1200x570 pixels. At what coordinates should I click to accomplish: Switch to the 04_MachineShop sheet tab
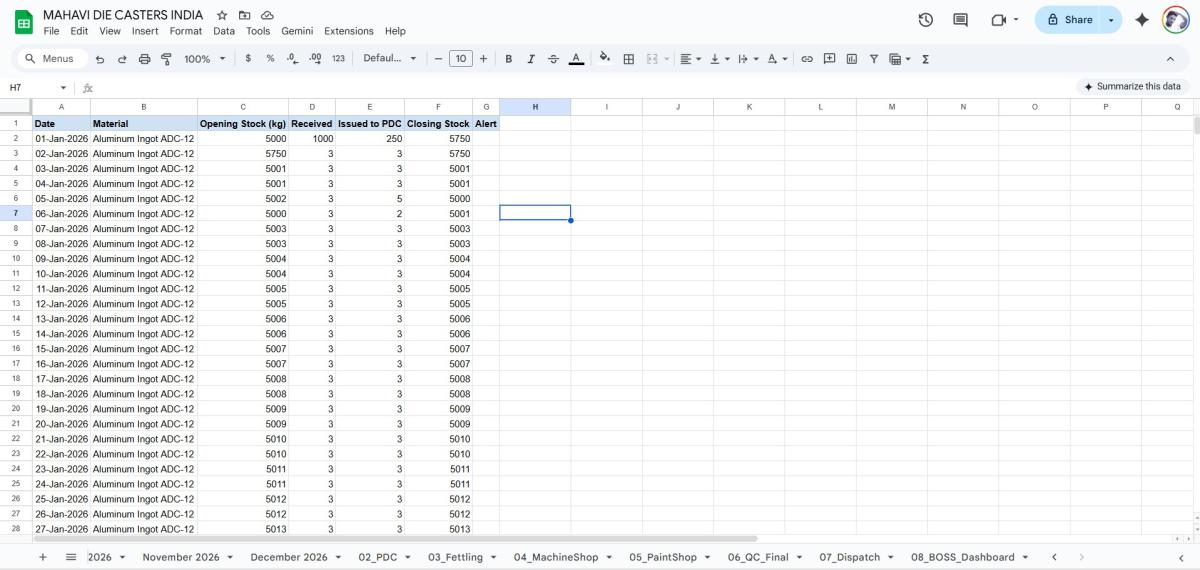coord(555,557)
